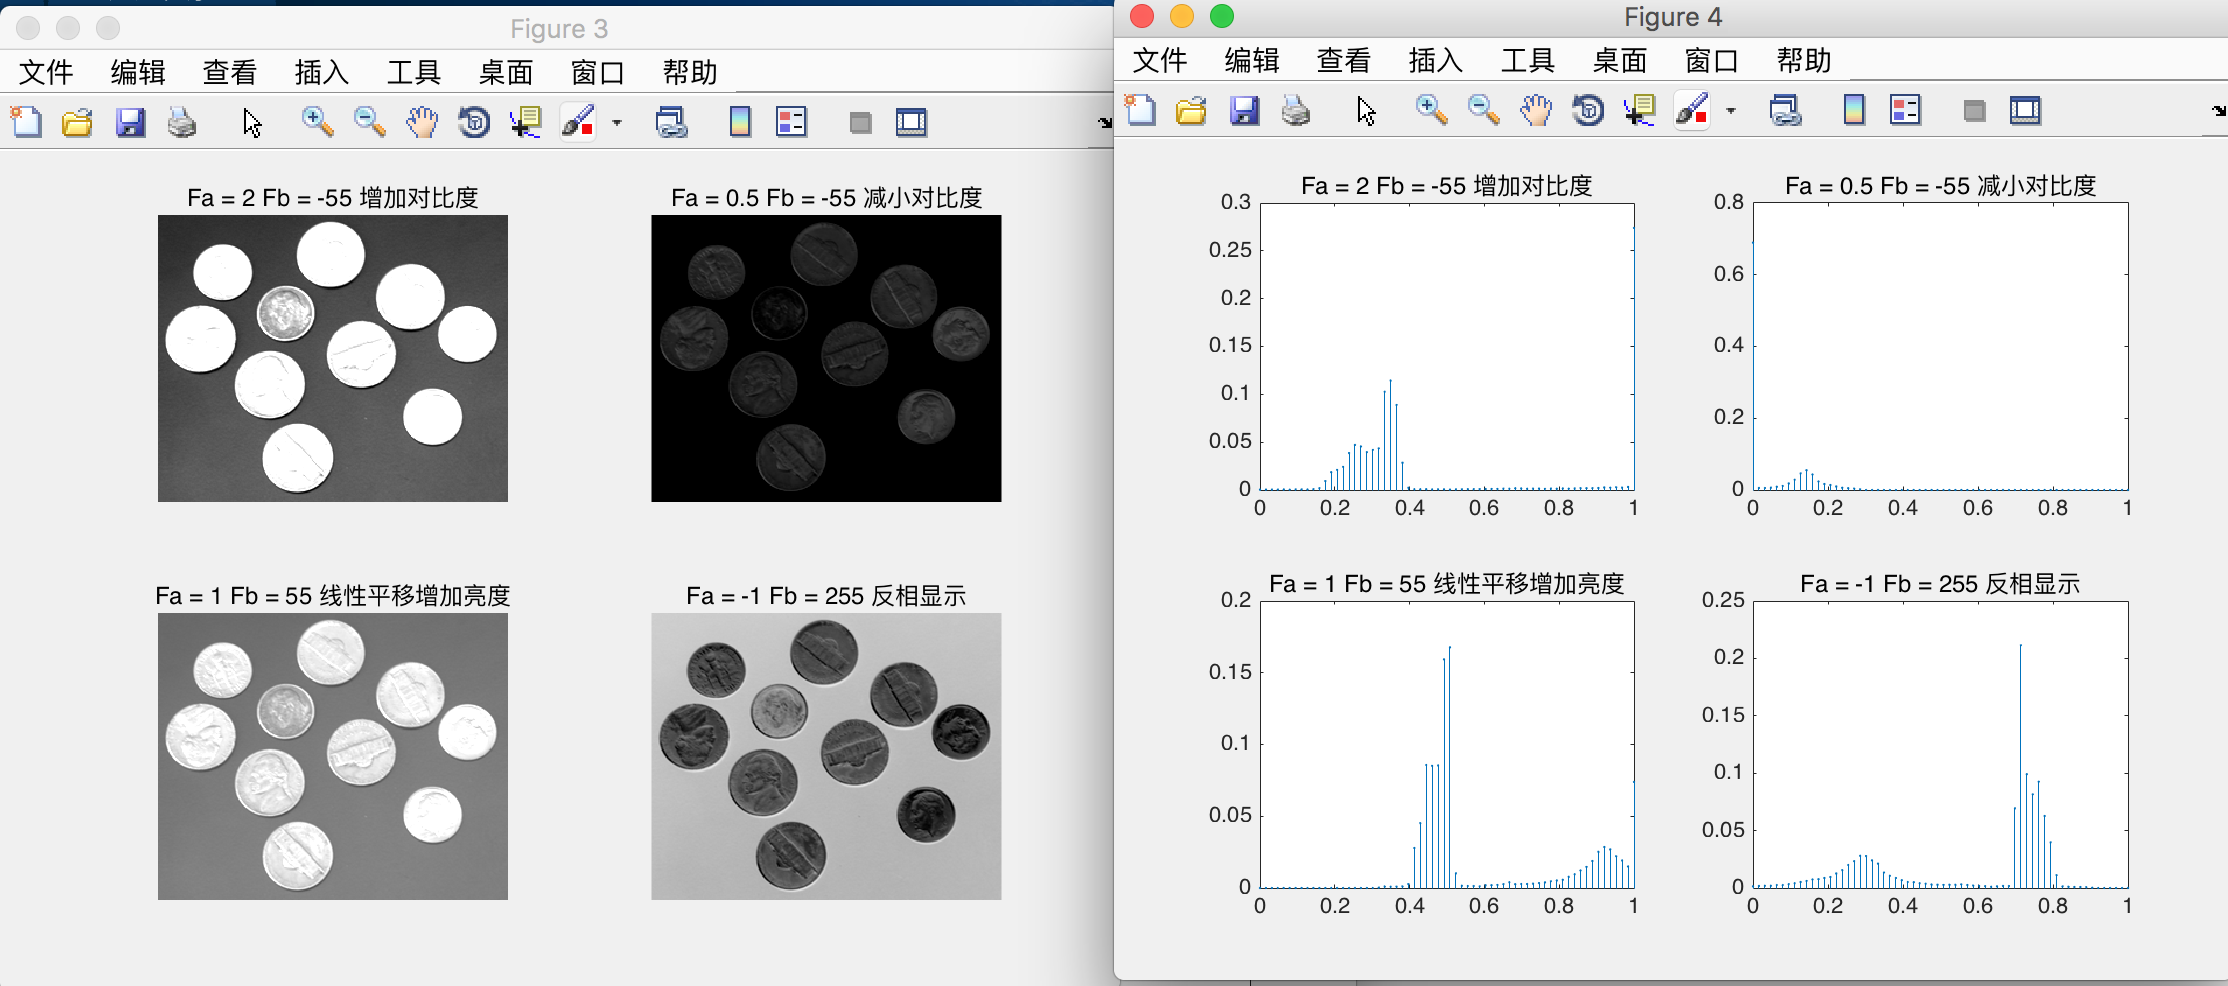Activate Zoom Out tool in Figure 4

click(1483, 110)
